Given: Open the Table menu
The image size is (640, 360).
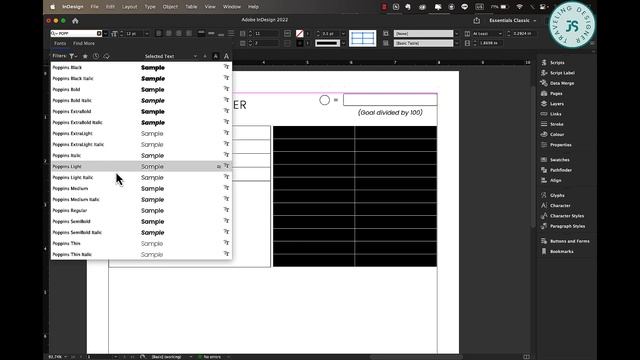Looking at the screenshot, I should [x=191, y=7].
